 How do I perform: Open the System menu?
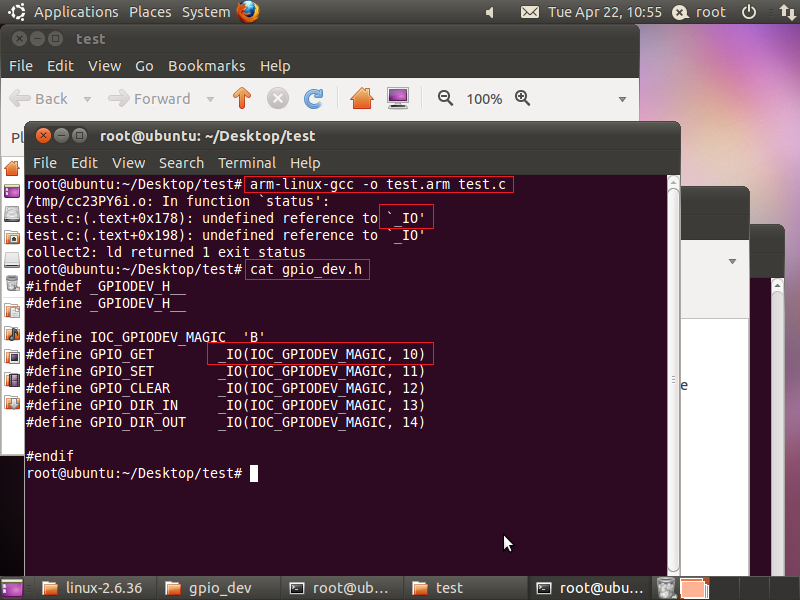(206, 12)
